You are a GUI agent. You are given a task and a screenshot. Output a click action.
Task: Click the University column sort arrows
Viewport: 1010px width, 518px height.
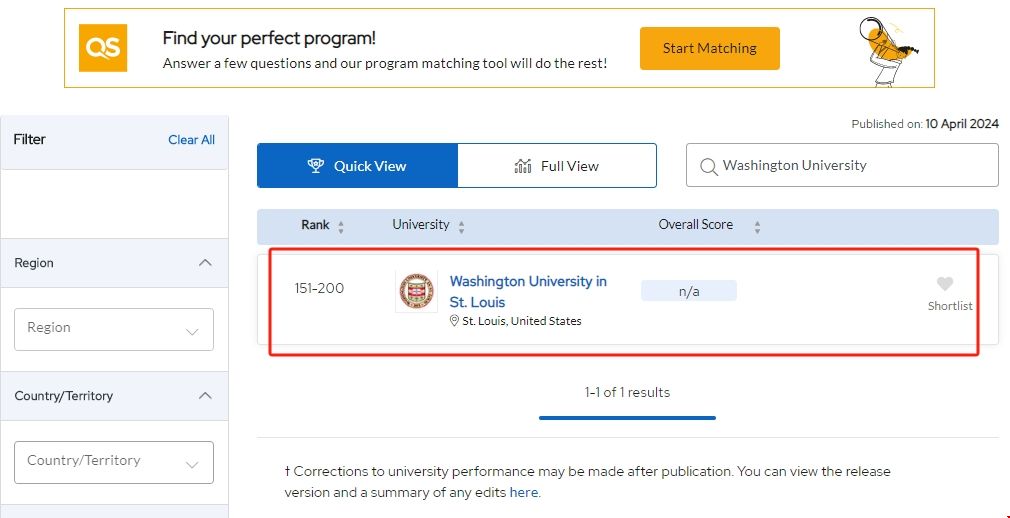coord(461,227)
